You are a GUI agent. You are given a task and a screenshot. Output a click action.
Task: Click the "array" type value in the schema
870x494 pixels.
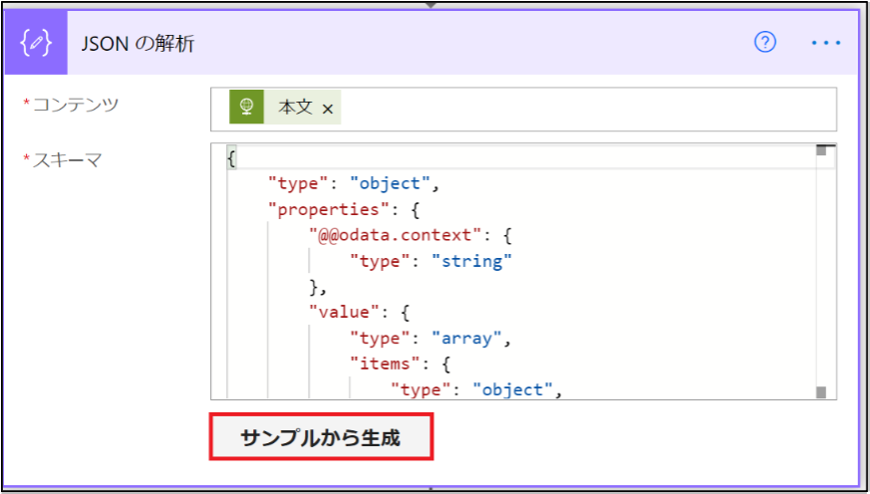point(468,337)
